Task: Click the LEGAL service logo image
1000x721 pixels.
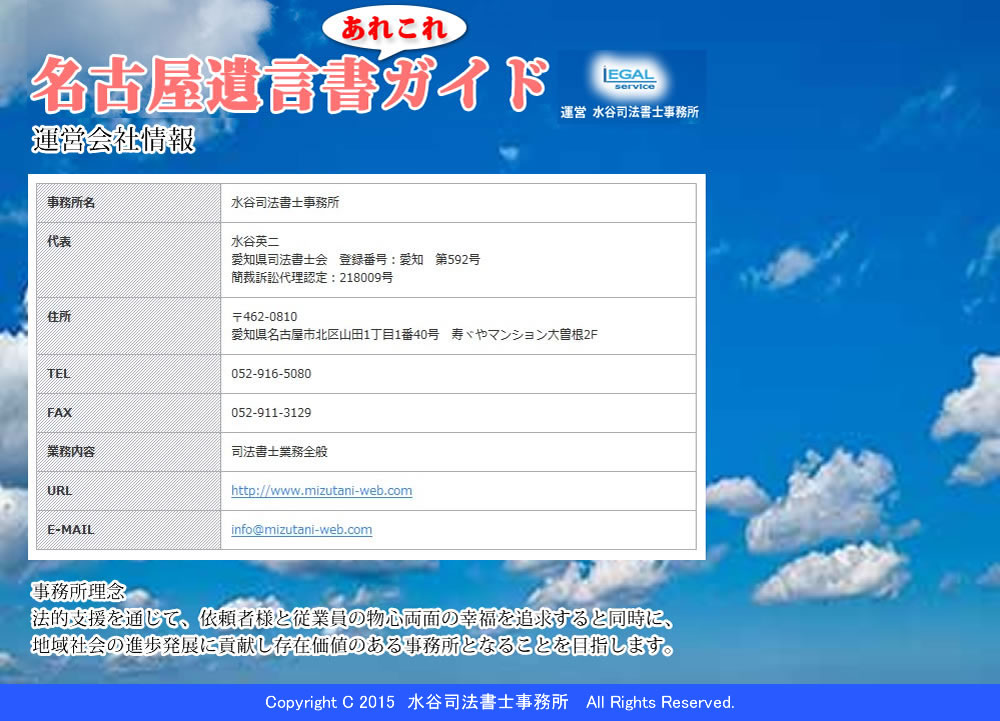Action: coord(630,77)
